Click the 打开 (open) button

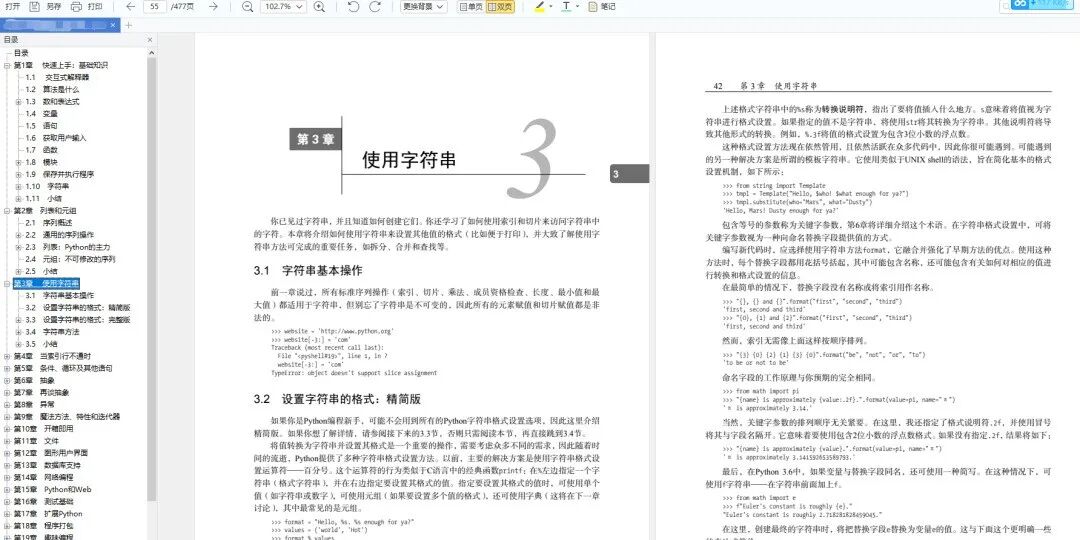point(12,6)
